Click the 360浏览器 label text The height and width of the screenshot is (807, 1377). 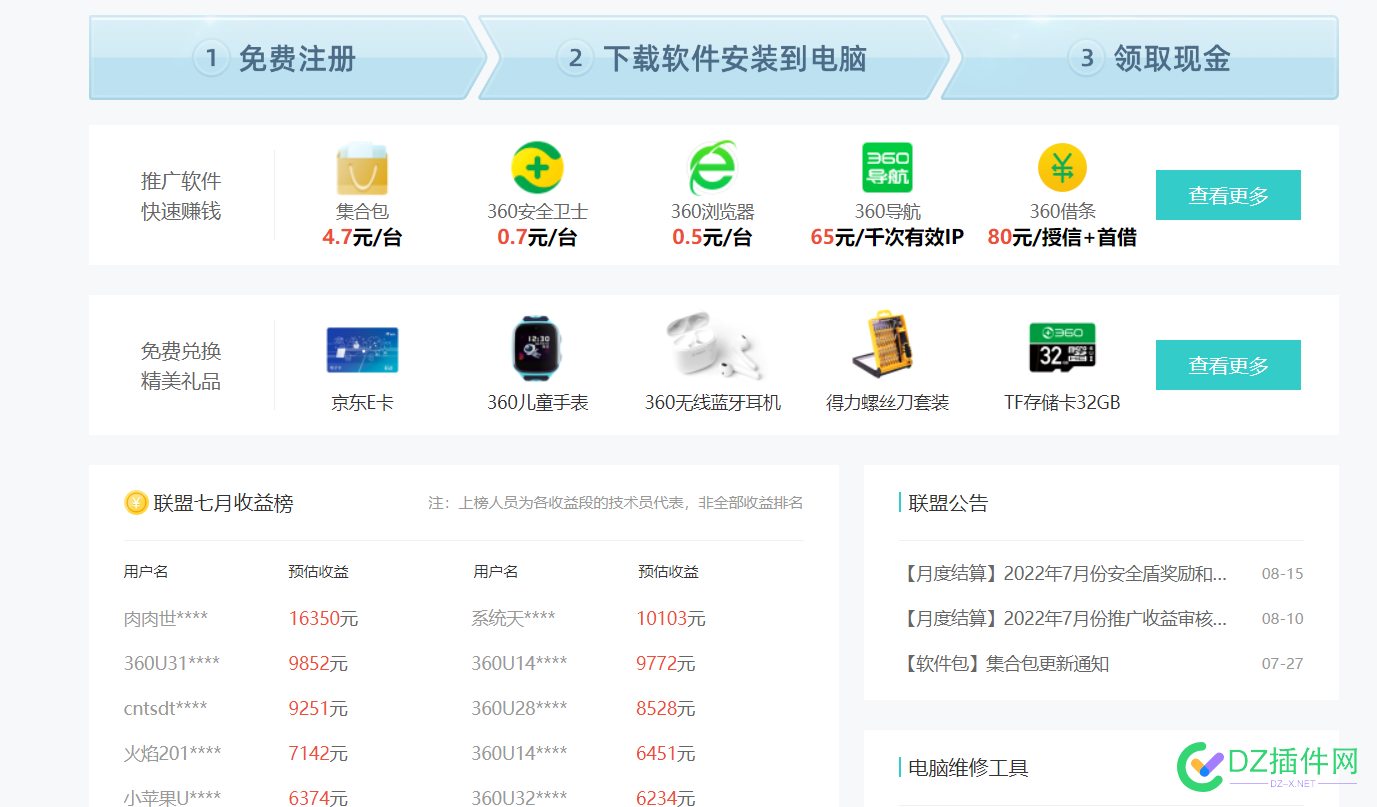click(x=712, y=212)
